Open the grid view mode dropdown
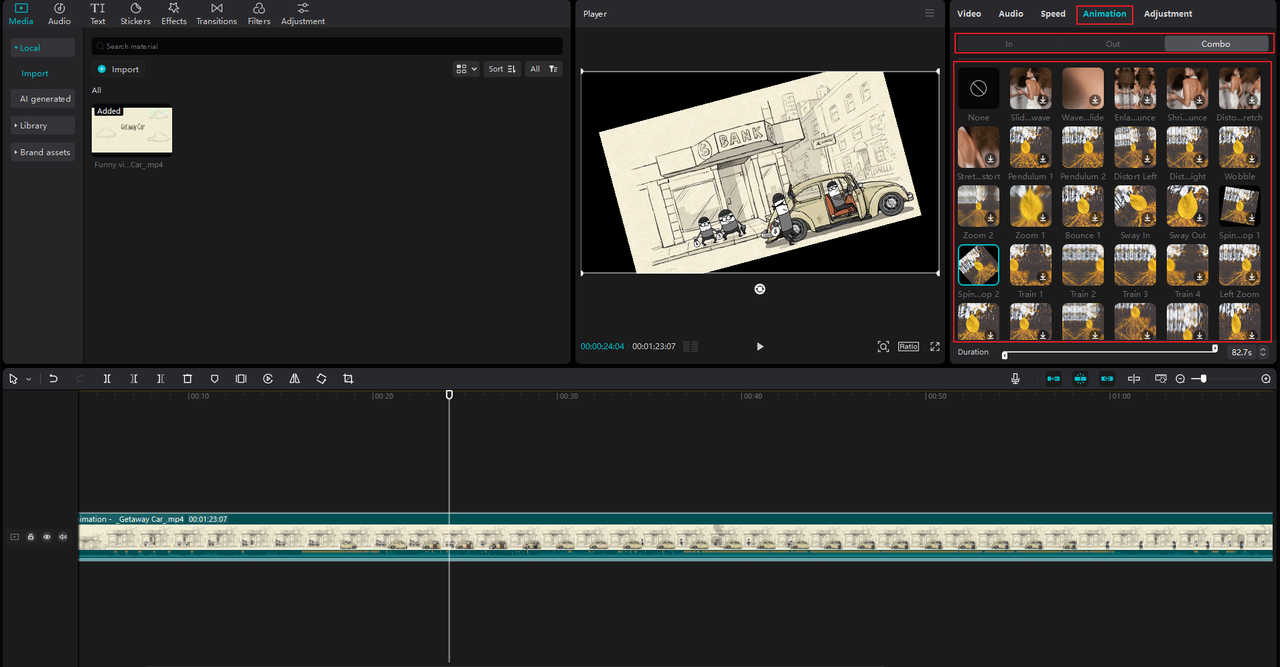Image resolution: width=1280 pixels, height=667 pixels. tap(466, 69)
